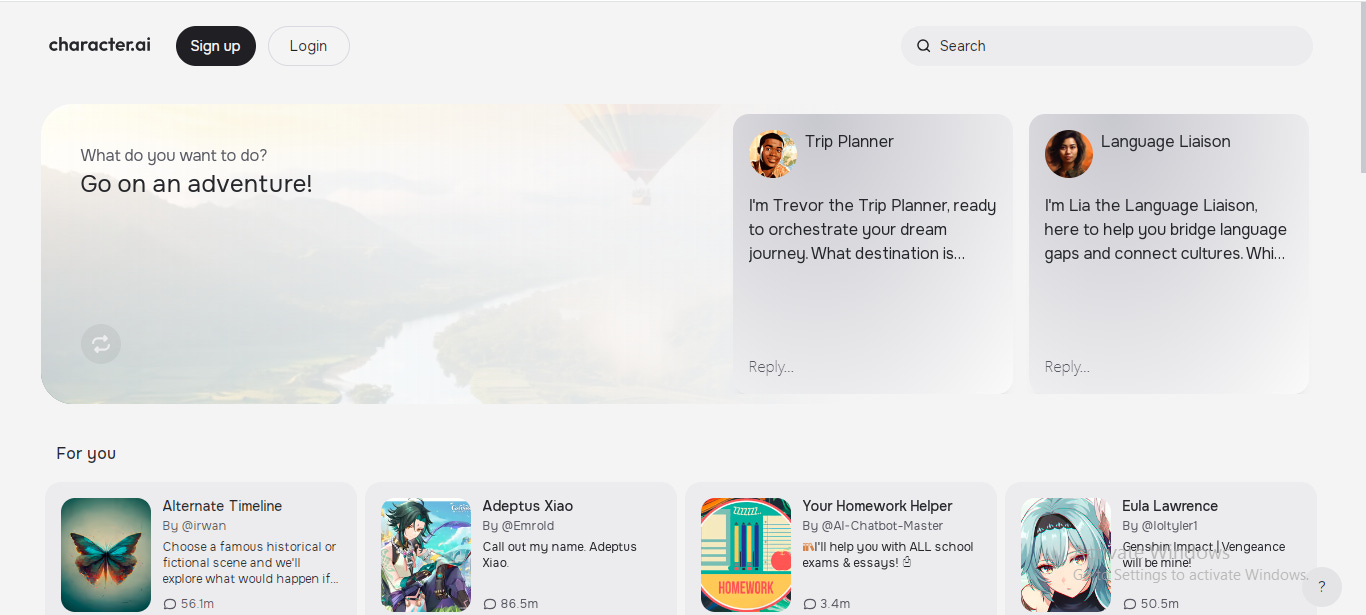Click the page vertical scrollbar
Image resolution: width=1366 pixels, height=615 pixels.
[1361, 90]
